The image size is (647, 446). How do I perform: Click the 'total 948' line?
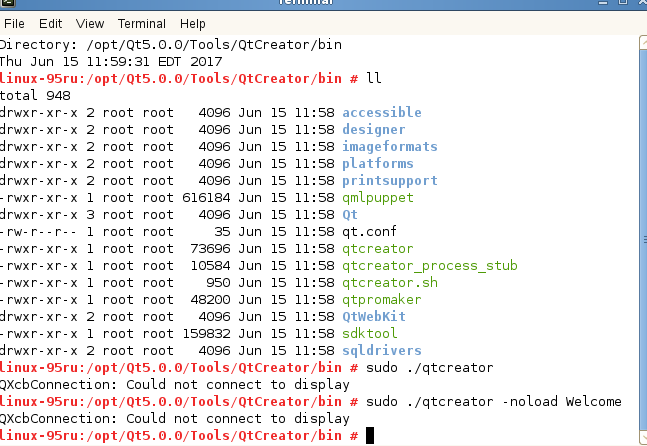35,95
